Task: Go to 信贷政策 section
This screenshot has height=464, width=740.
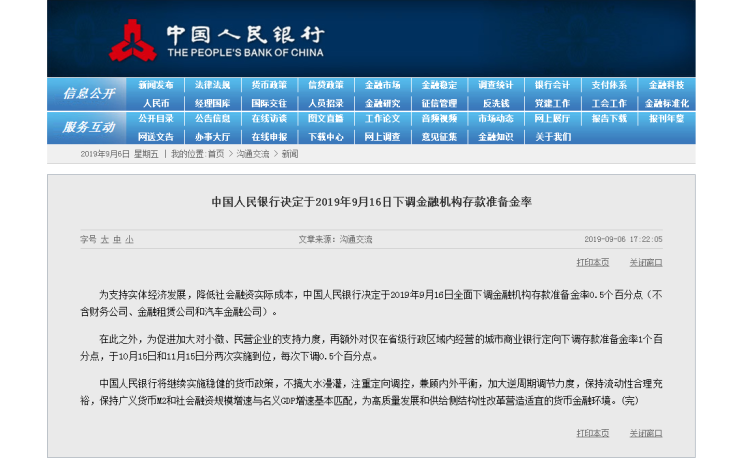Action: pyautogui.click(x=326, y=85)
